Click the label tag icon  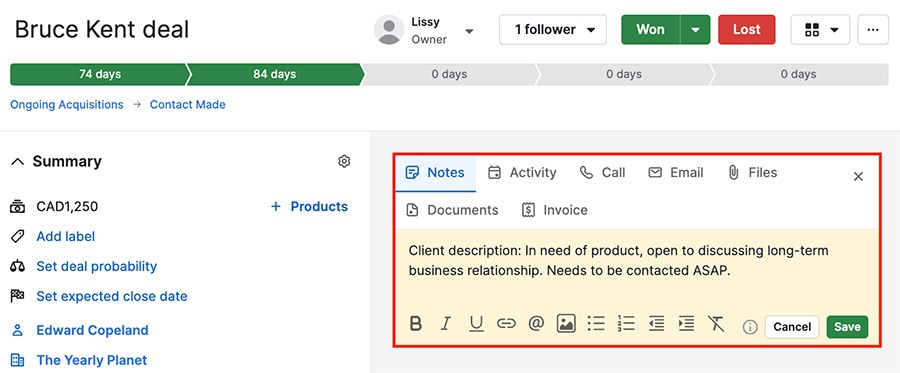point(18,236)
